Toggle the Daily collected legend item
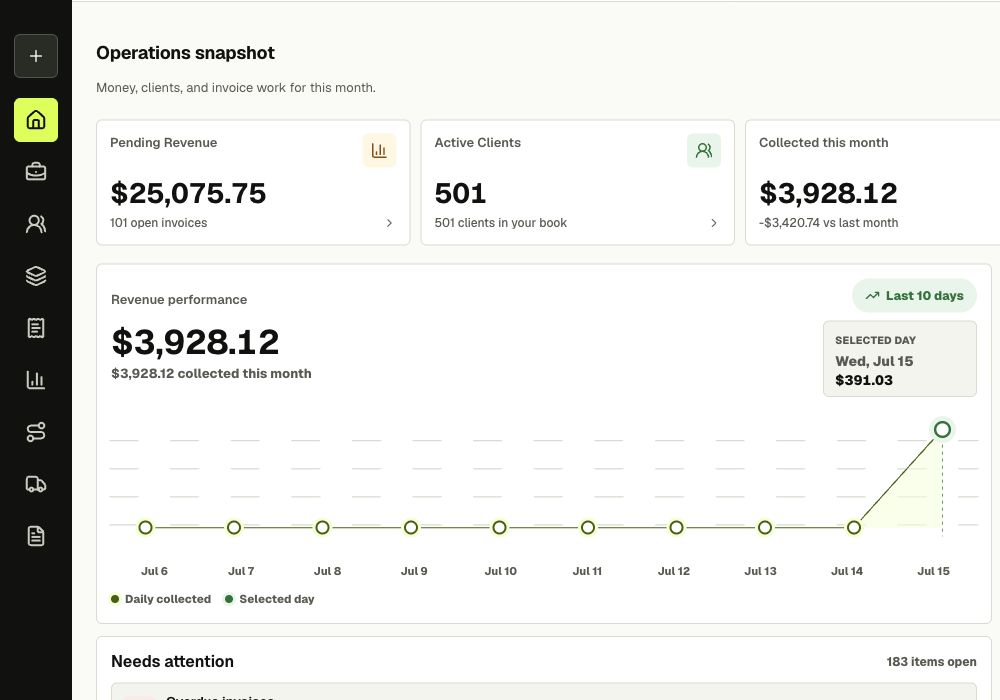1000x700 pixels. click(x=161, y=599)
